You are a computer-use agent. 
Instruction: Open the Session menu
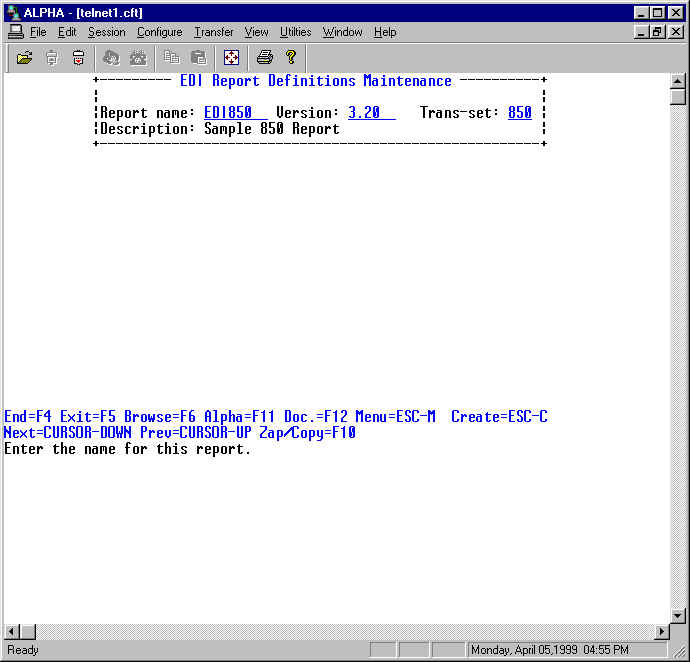point(106,32)
